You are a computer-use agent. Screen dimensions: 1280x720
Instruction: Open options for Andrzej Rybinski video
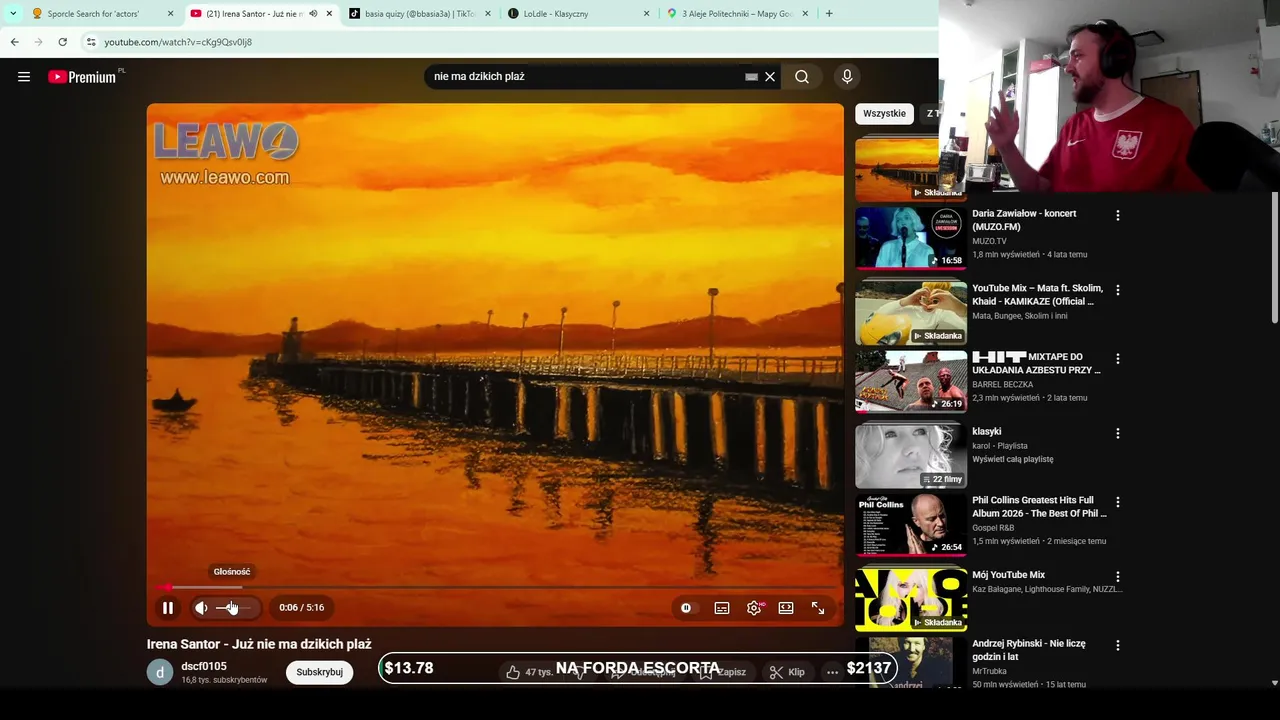(1117, 645)
